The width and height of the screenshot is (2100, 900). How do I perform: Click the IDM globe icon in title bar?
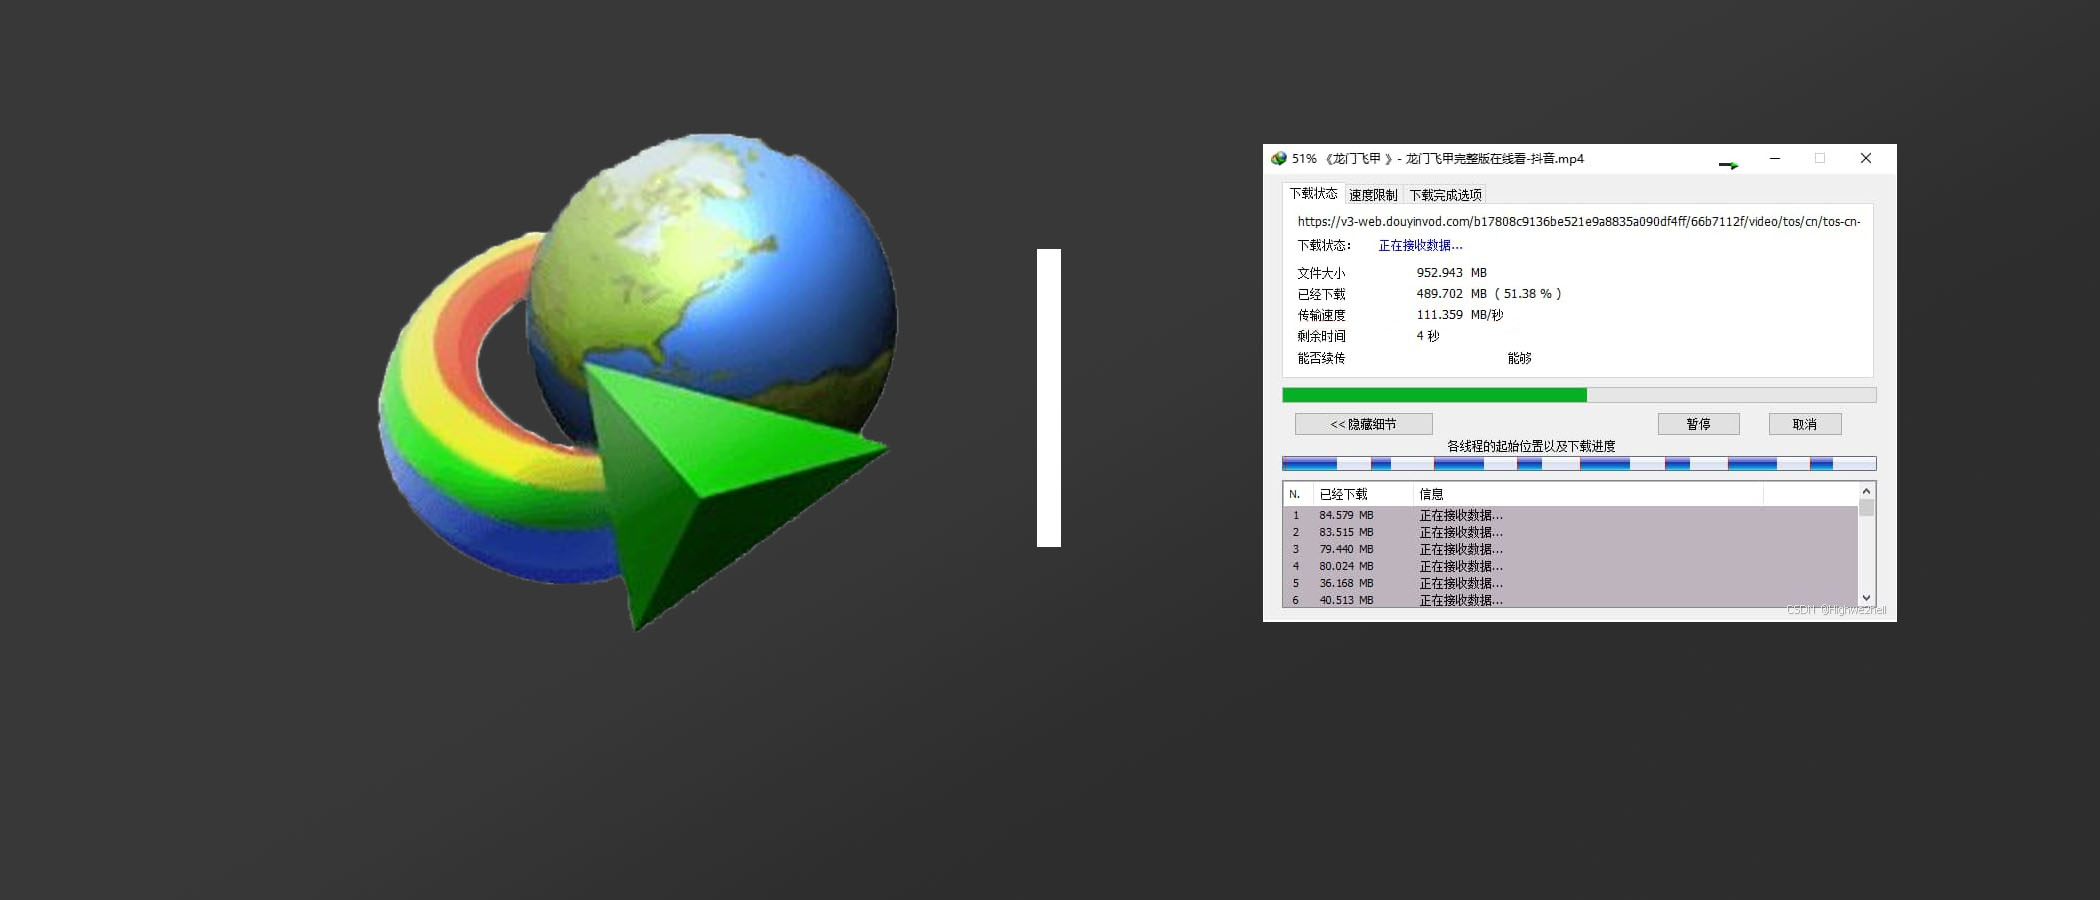point(1278,158)
